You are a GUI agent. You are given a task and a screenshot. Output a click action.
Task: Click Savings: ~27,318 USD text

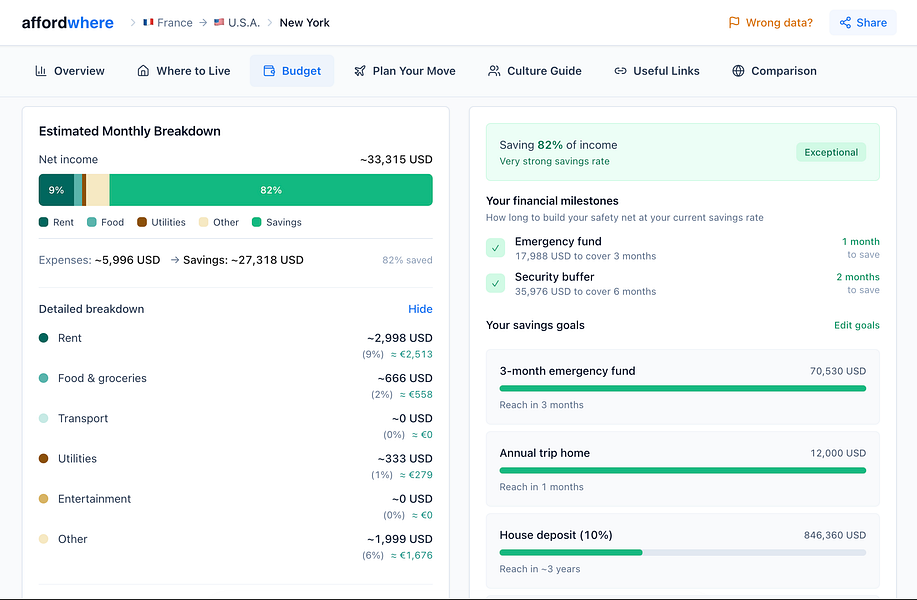click(243, 260)
